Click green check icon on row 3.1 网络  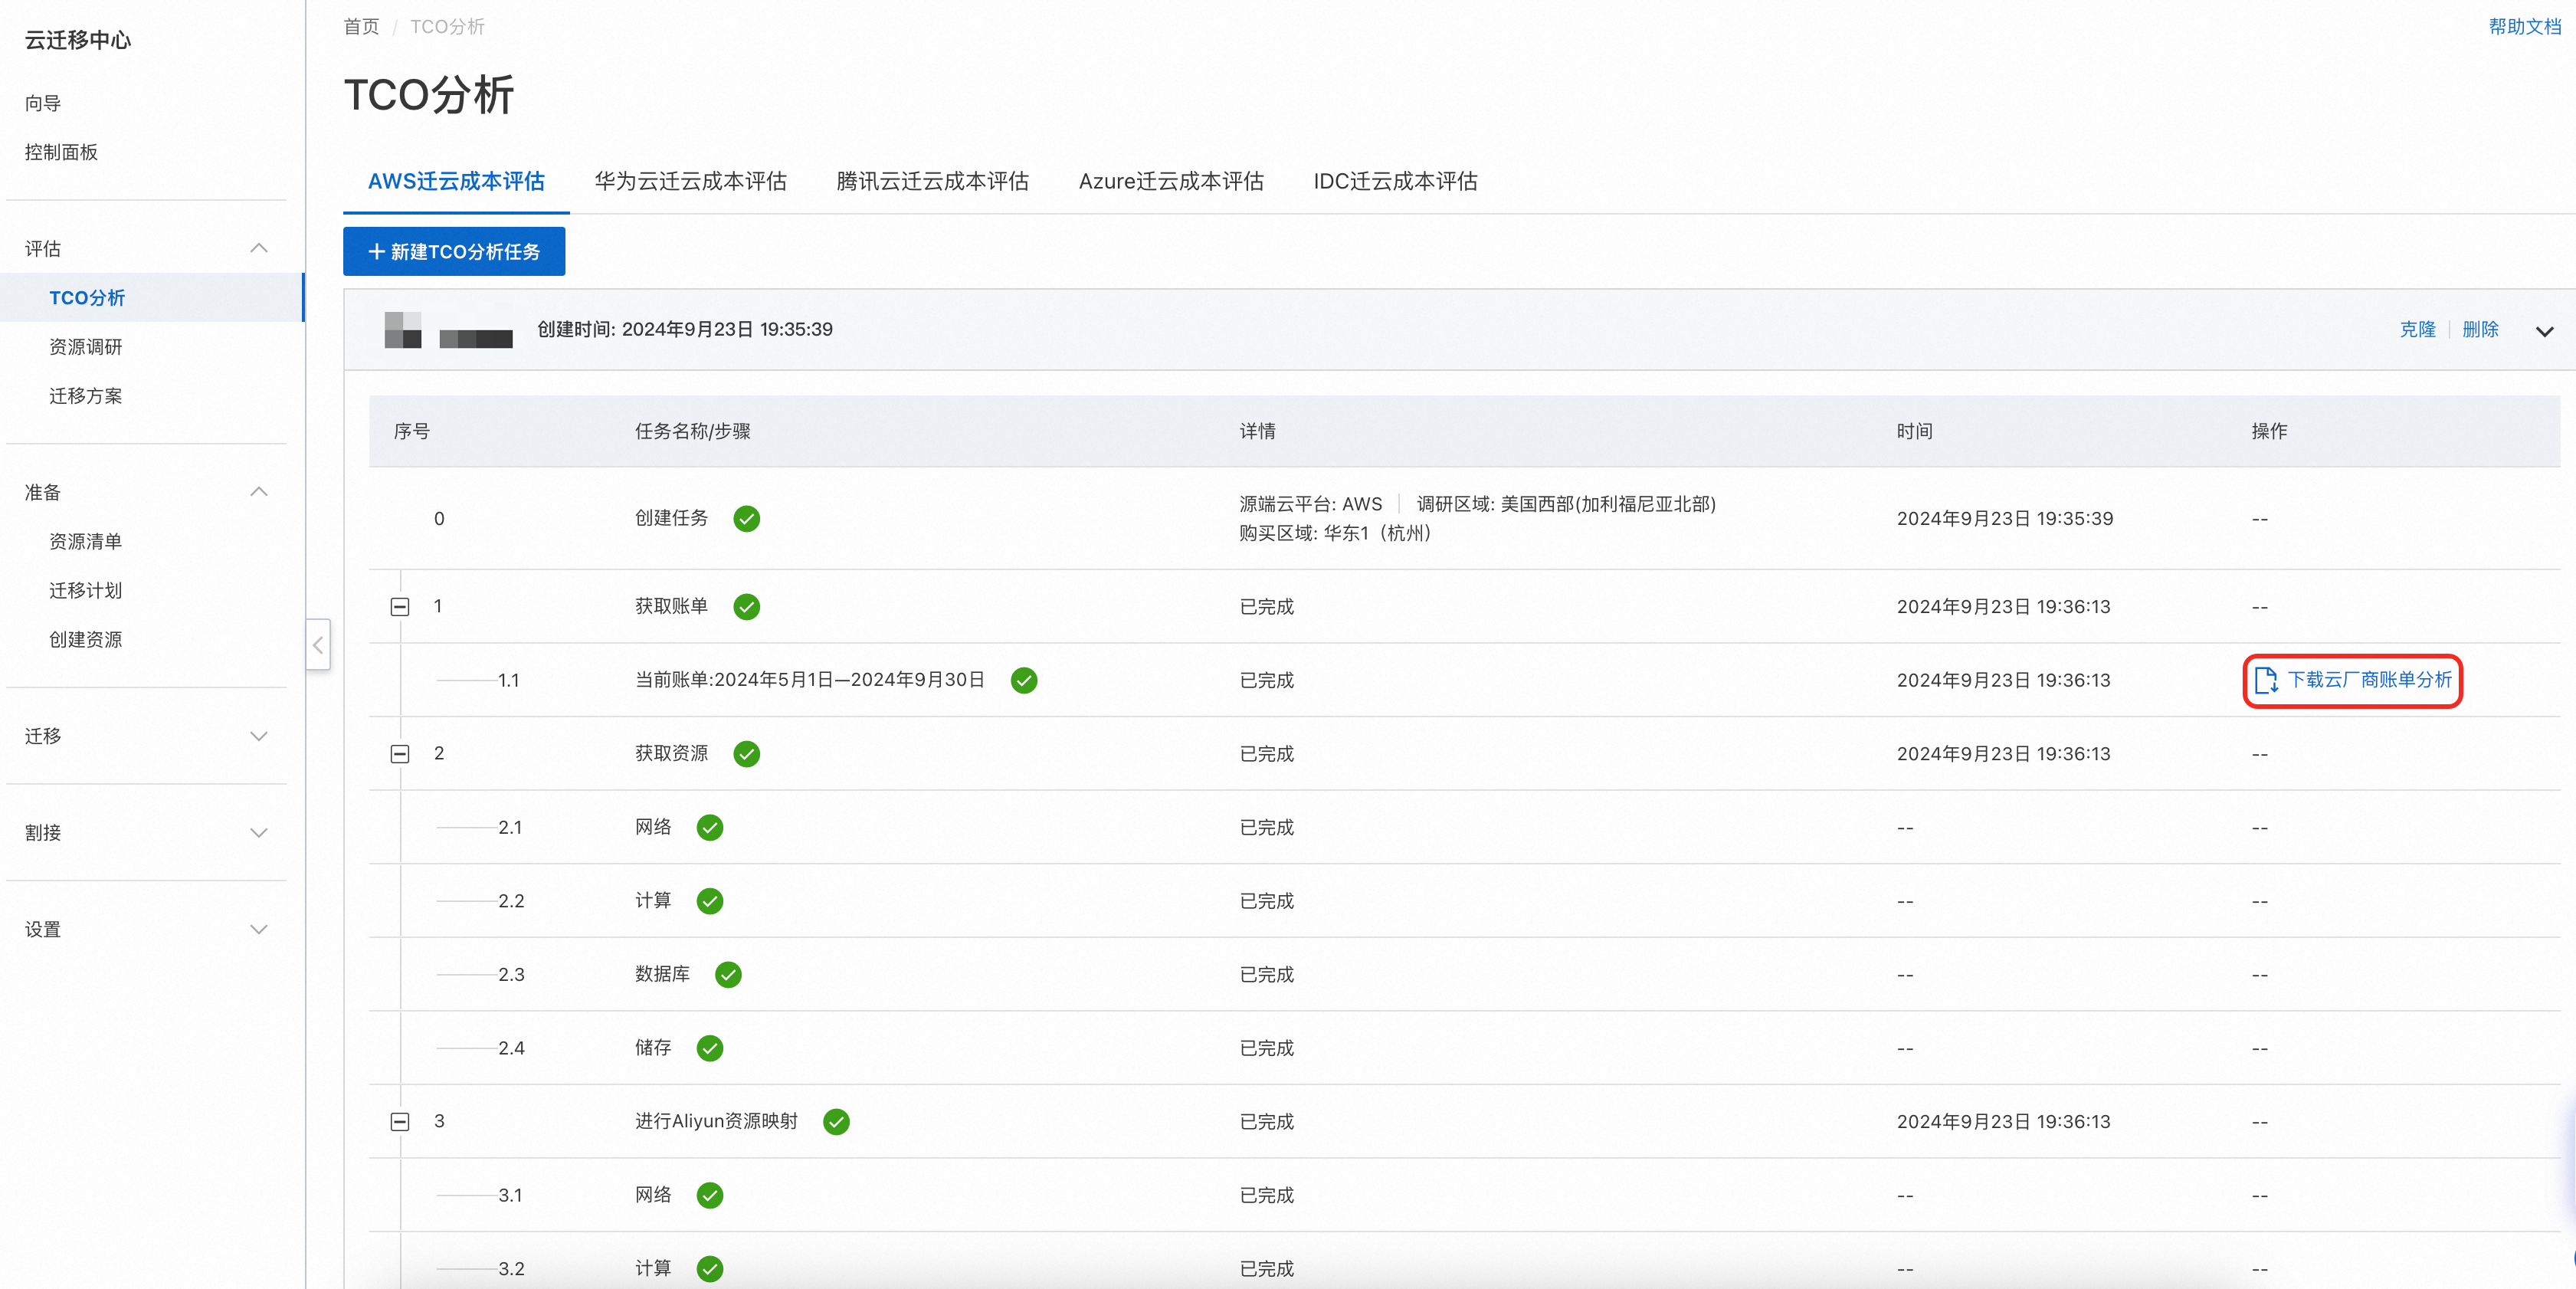[709, 1195]
